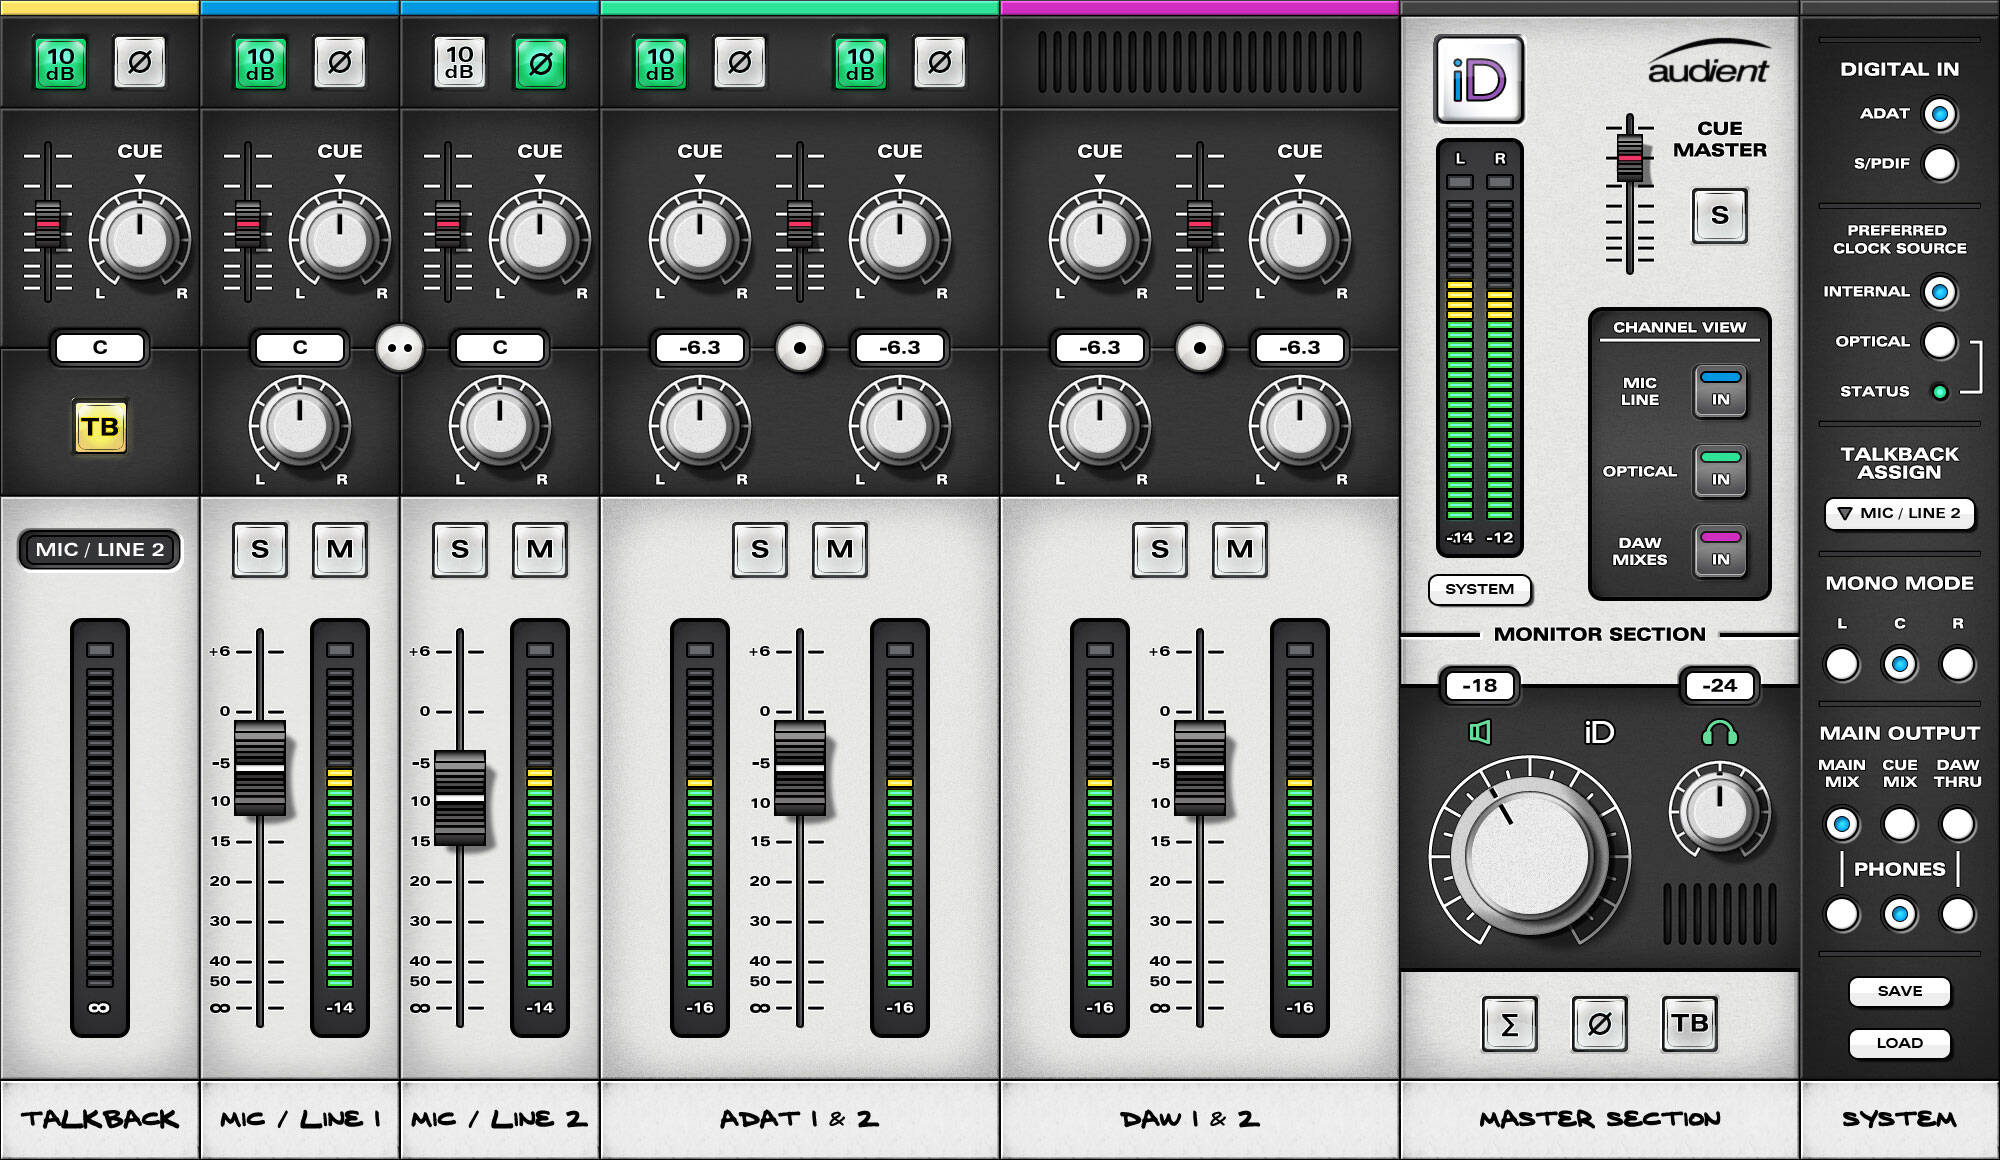Click the SYSTEM button under the meters

pos(1480,589)
